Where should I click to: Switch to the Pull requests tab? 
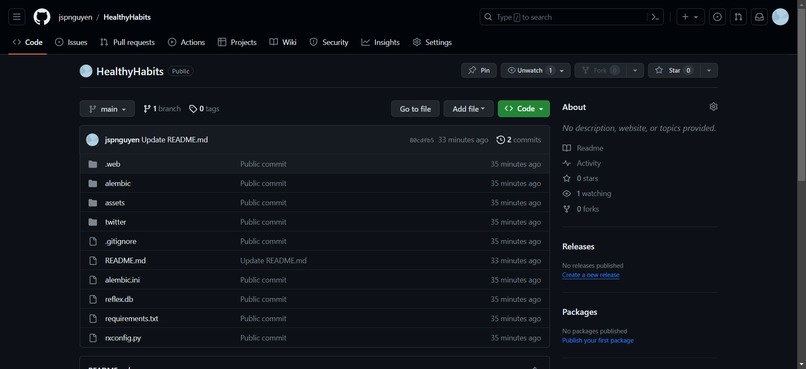(127, 42)
